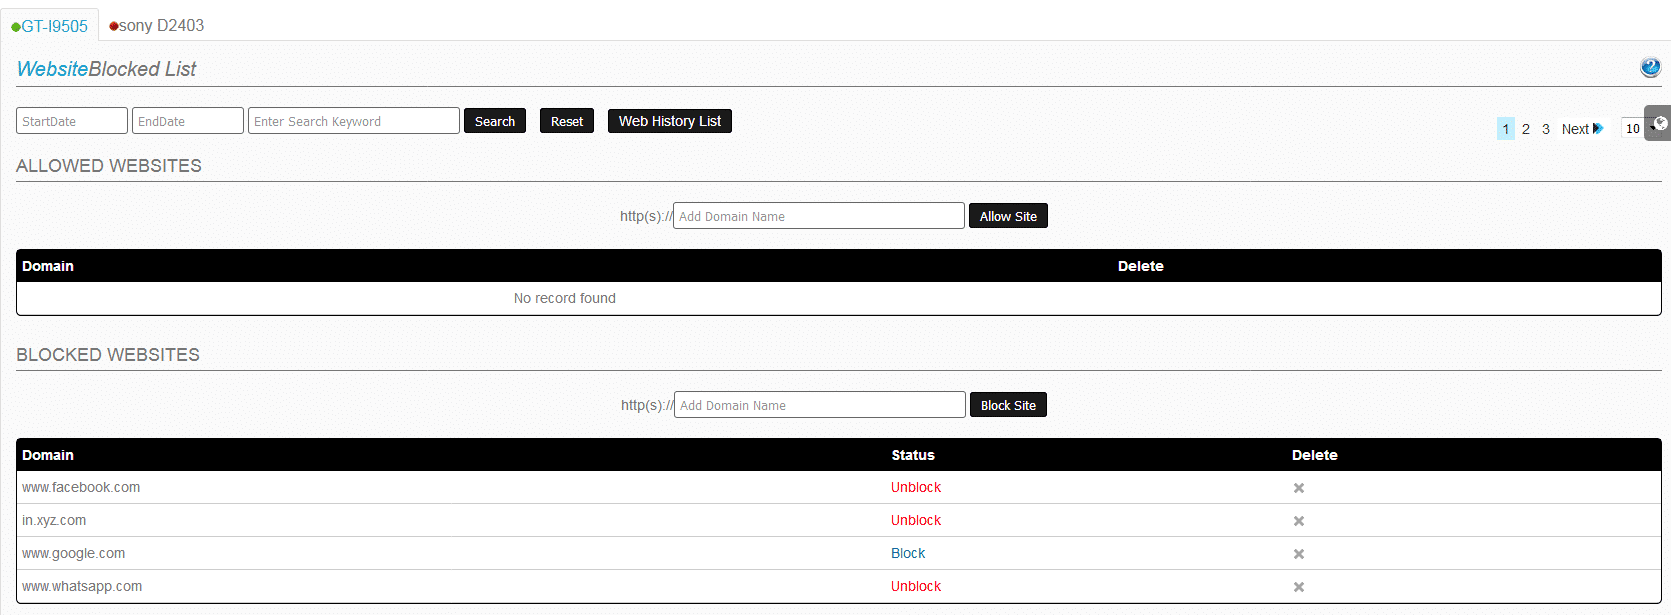The width and height of the screenshot is (1671, 615).
Task: Go to the Next page
Action: 1582,128
